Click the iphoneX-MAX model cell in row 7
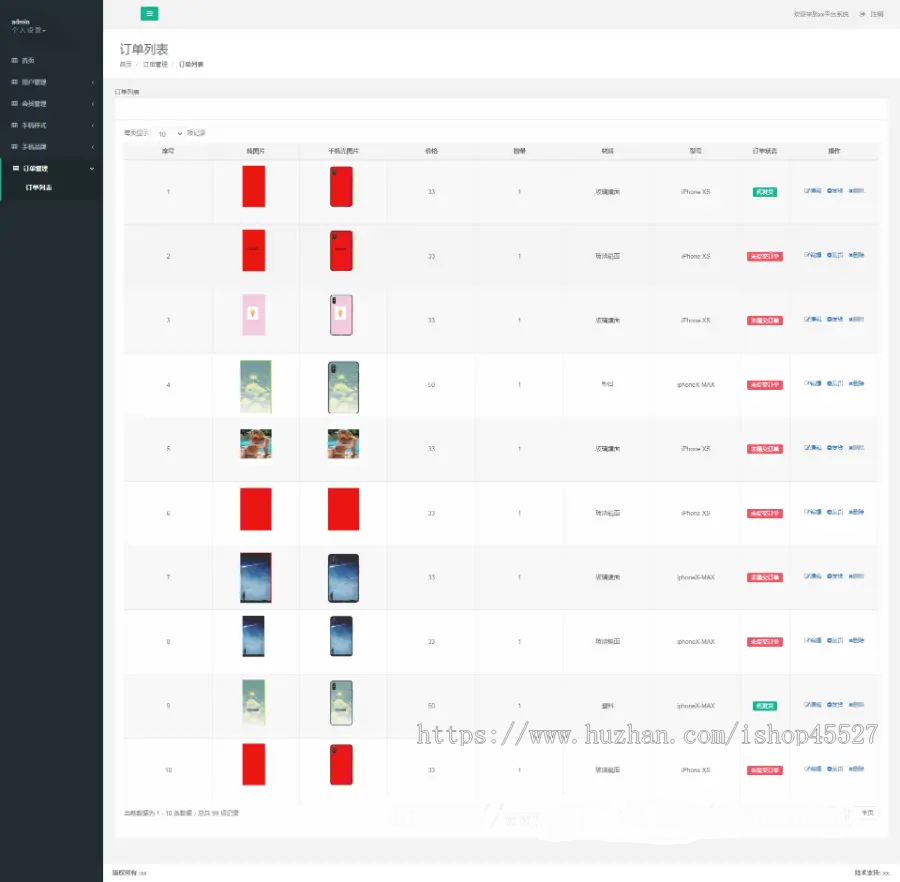Viewport: 900px width, 882px height. [696, 577]
